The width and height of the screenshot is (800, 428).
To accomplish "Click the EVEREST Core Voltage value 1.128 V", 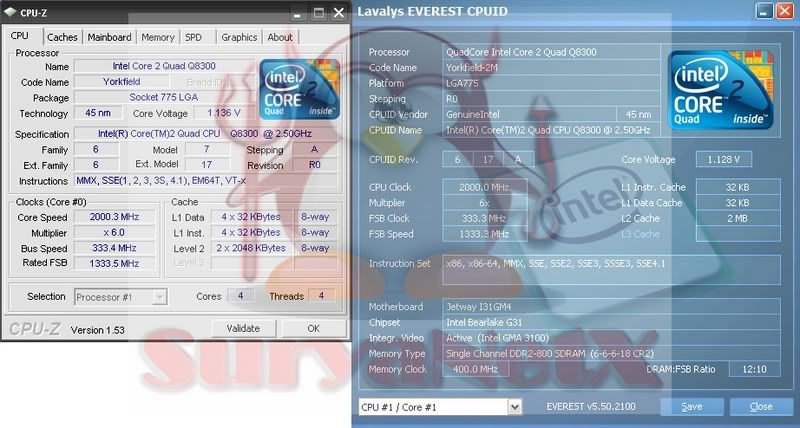I will pos(723,160).
